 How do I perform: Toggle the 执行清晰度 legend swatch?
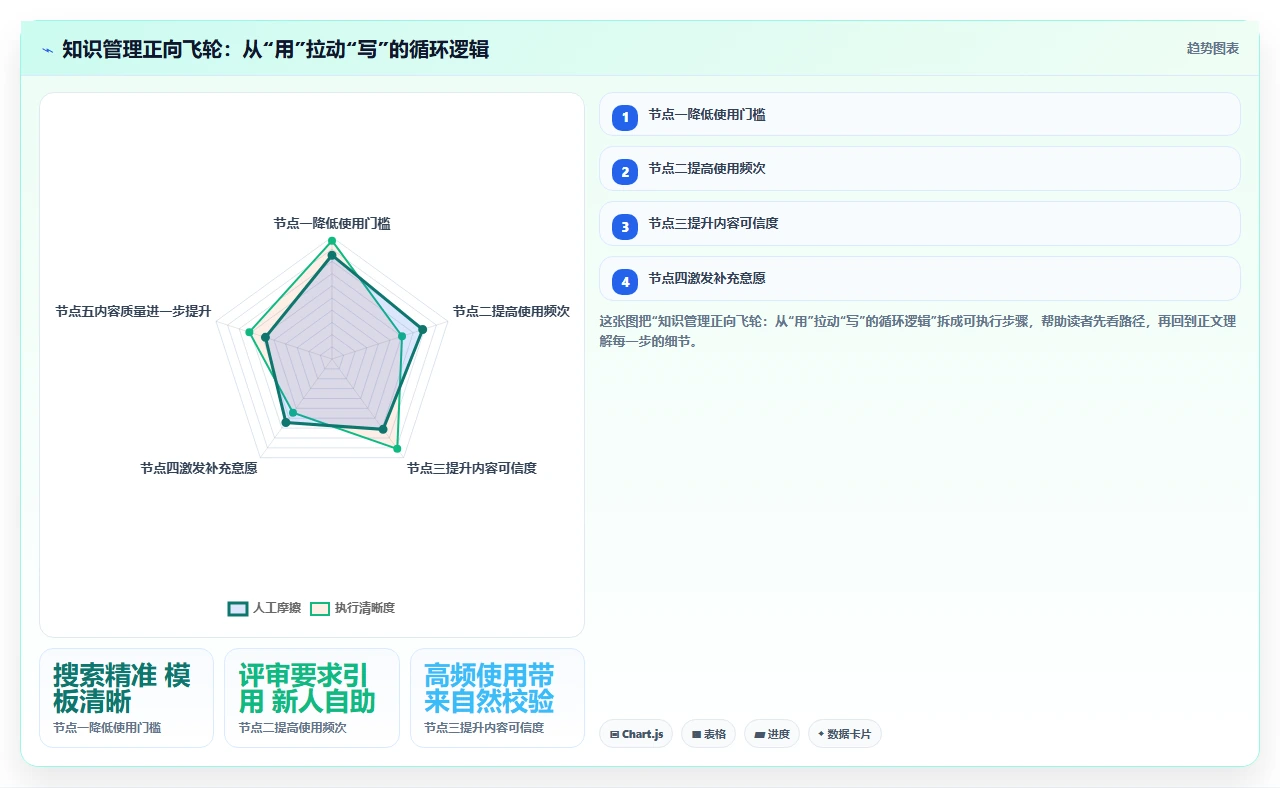(320, 608)
